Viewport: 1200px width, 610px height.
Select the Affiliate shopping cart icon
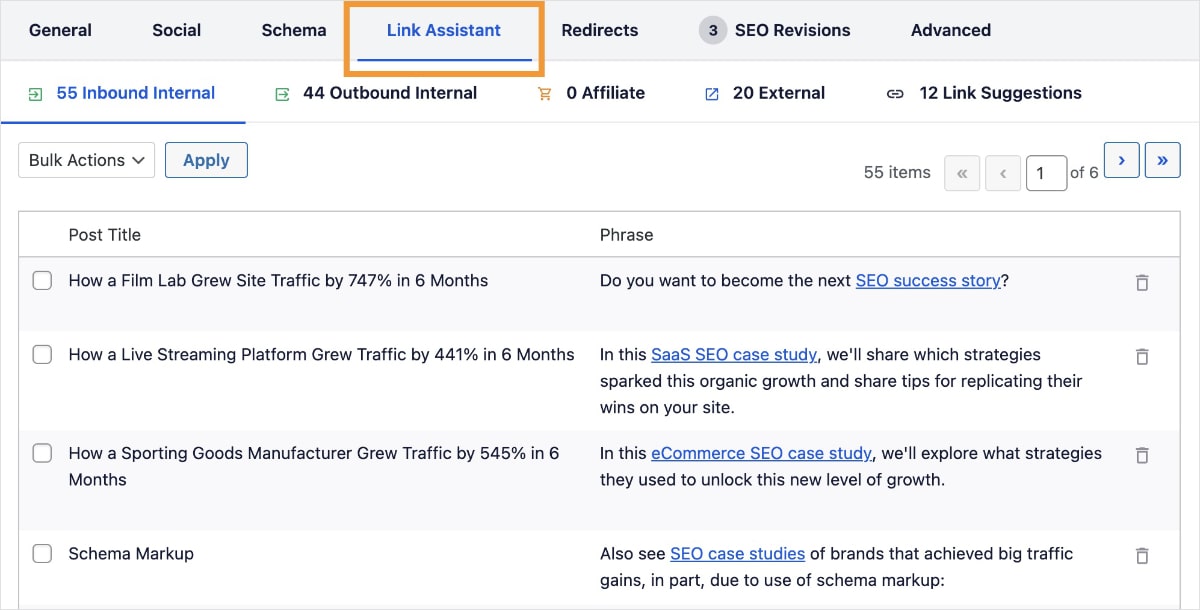[544, 92]
